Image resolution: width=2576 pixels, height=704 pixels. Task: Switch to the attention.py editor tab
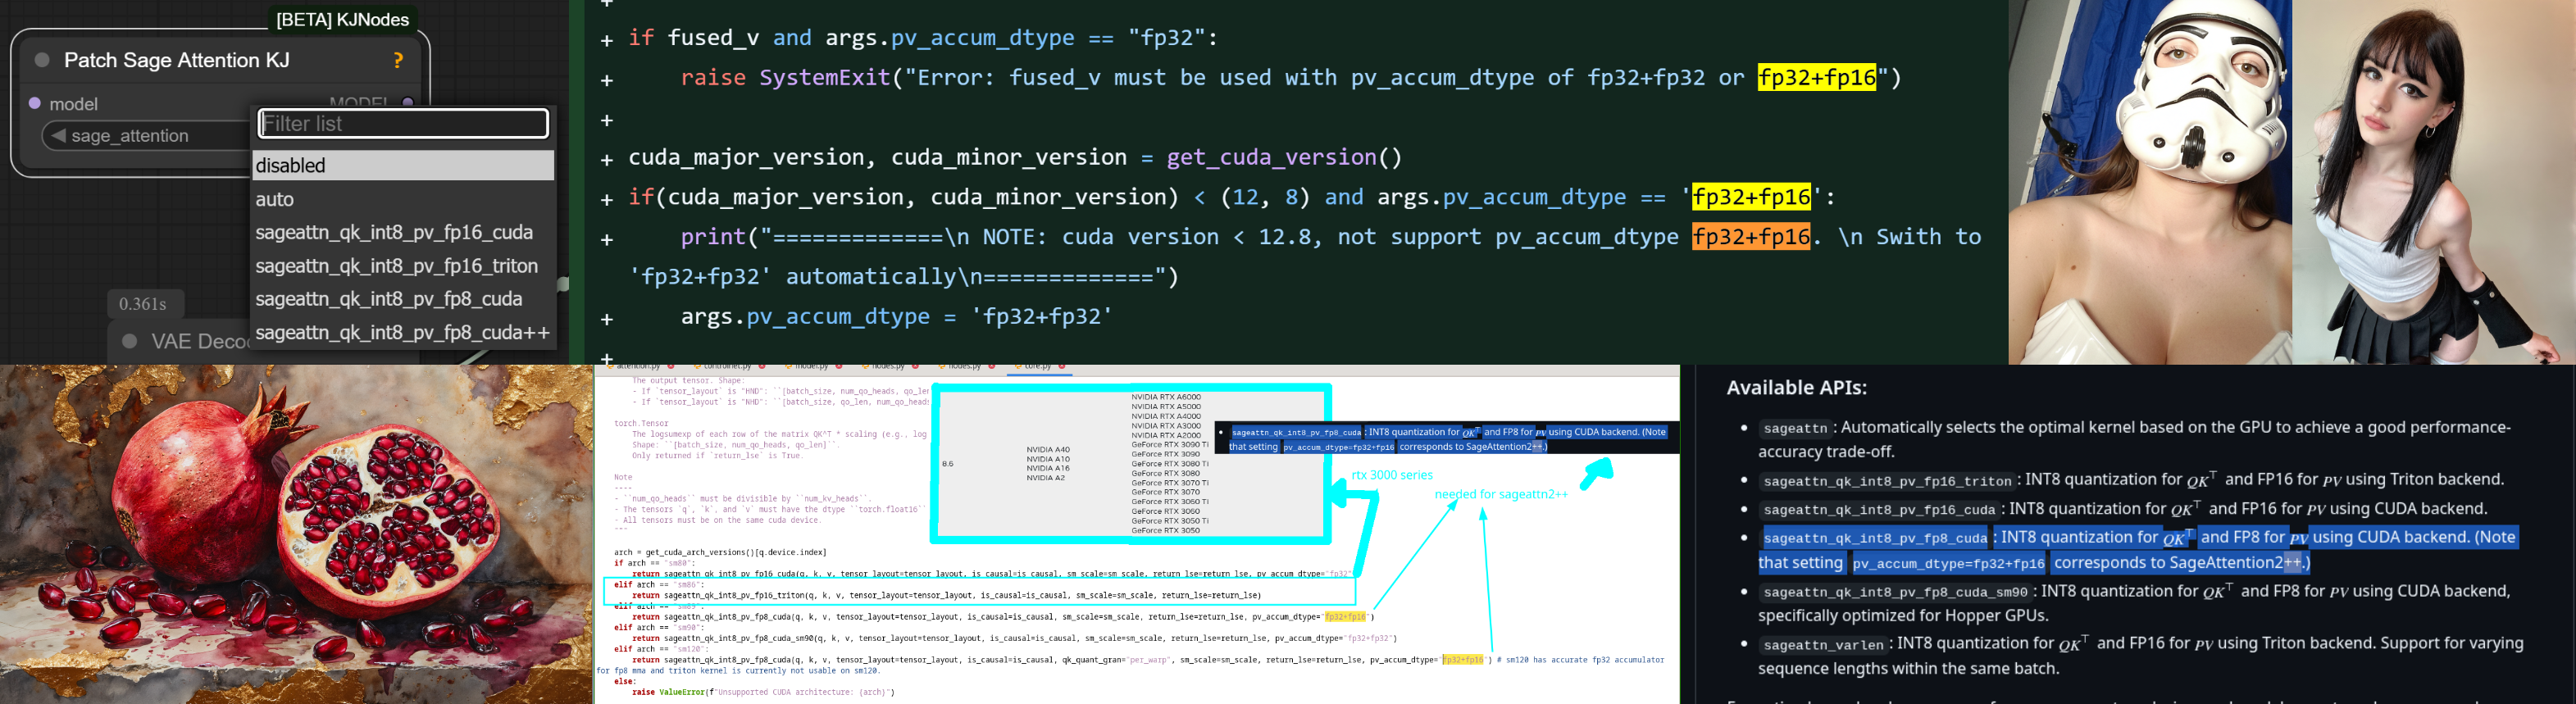[639, 367]
